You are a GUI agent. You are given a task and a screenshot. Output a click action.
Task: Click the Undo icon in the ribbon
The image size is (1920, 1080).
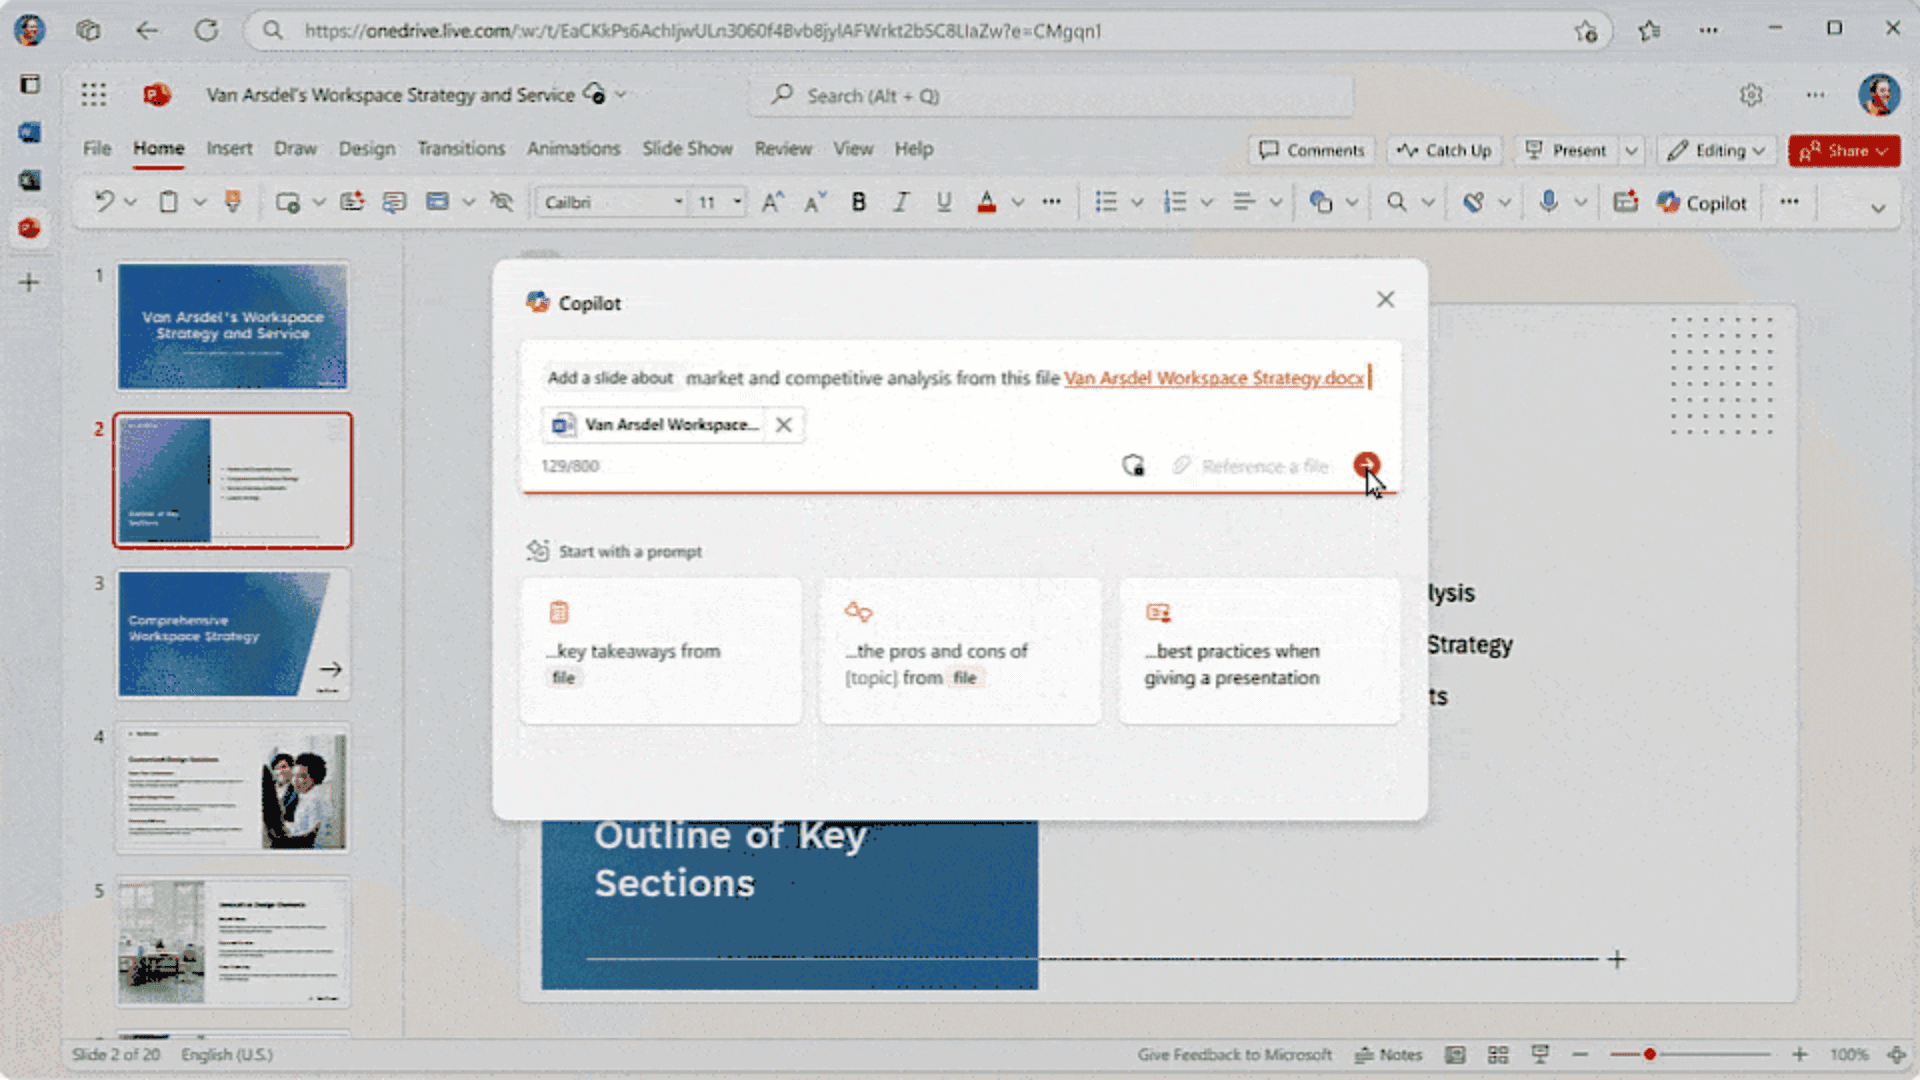click(x=104, y=202)
